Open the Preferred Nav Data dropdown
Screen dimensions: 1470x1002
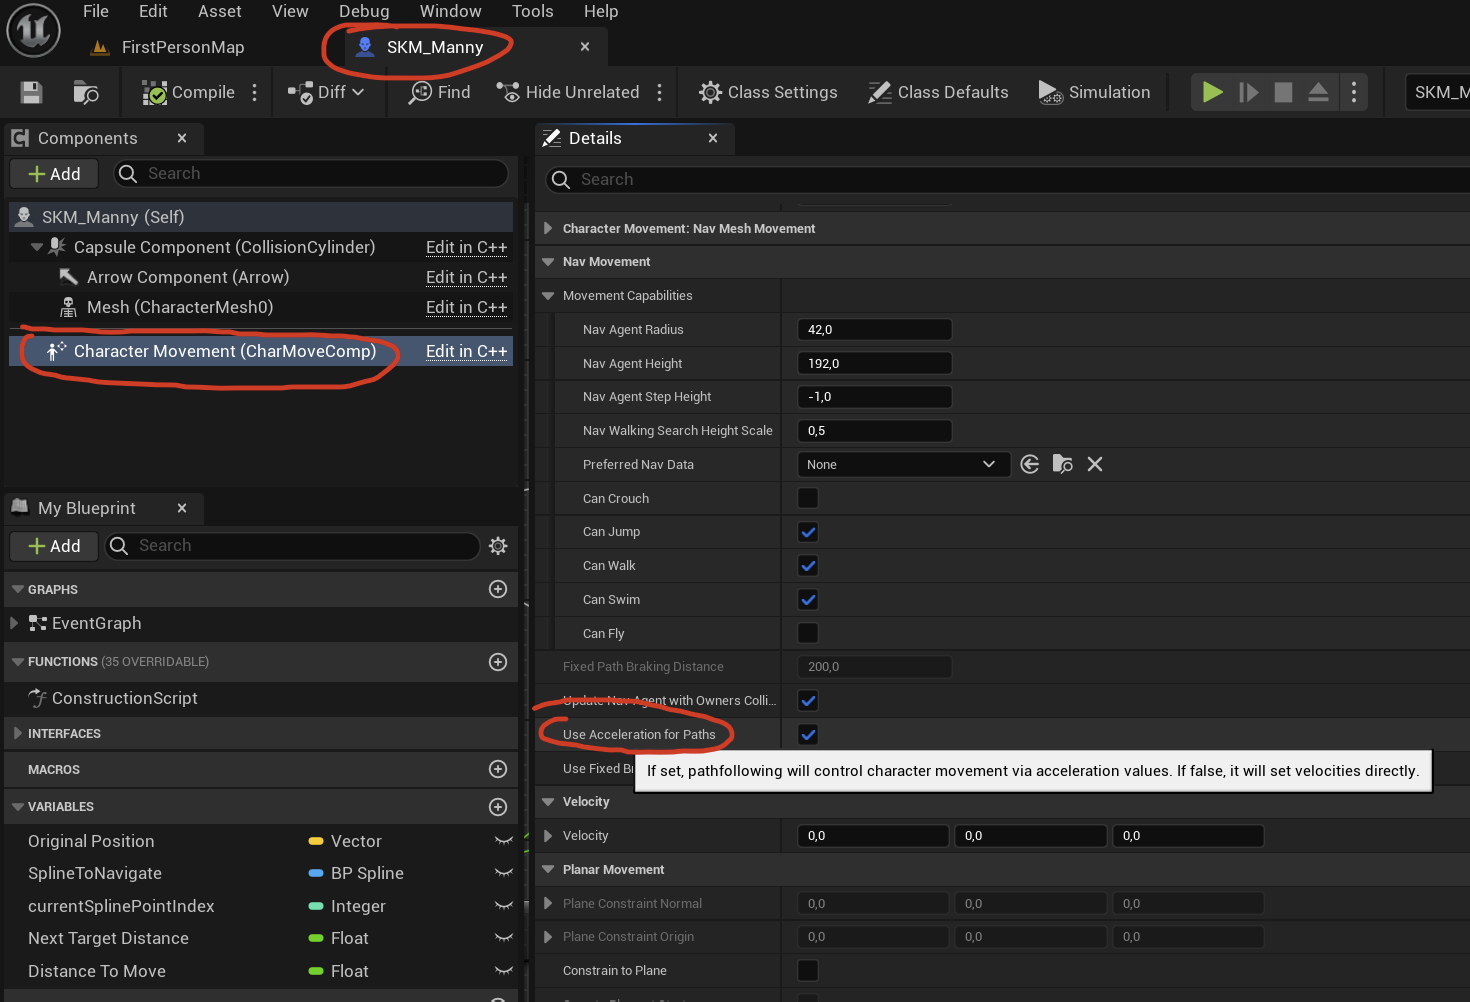tap(901, 464)
